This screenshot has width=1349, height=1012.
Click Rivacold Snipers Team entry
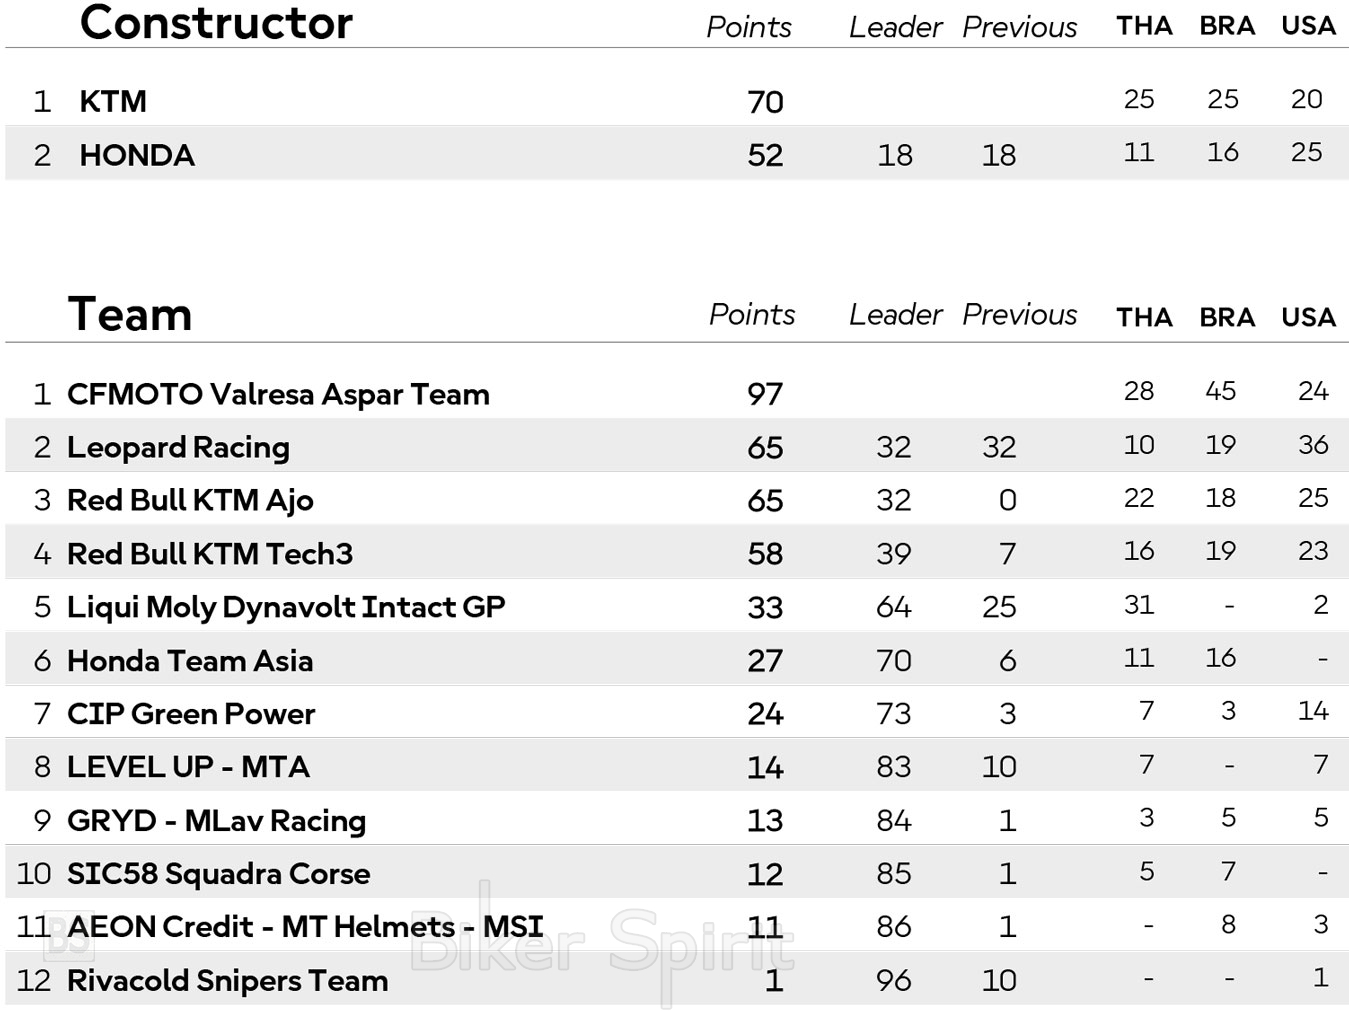coord(227,980)
